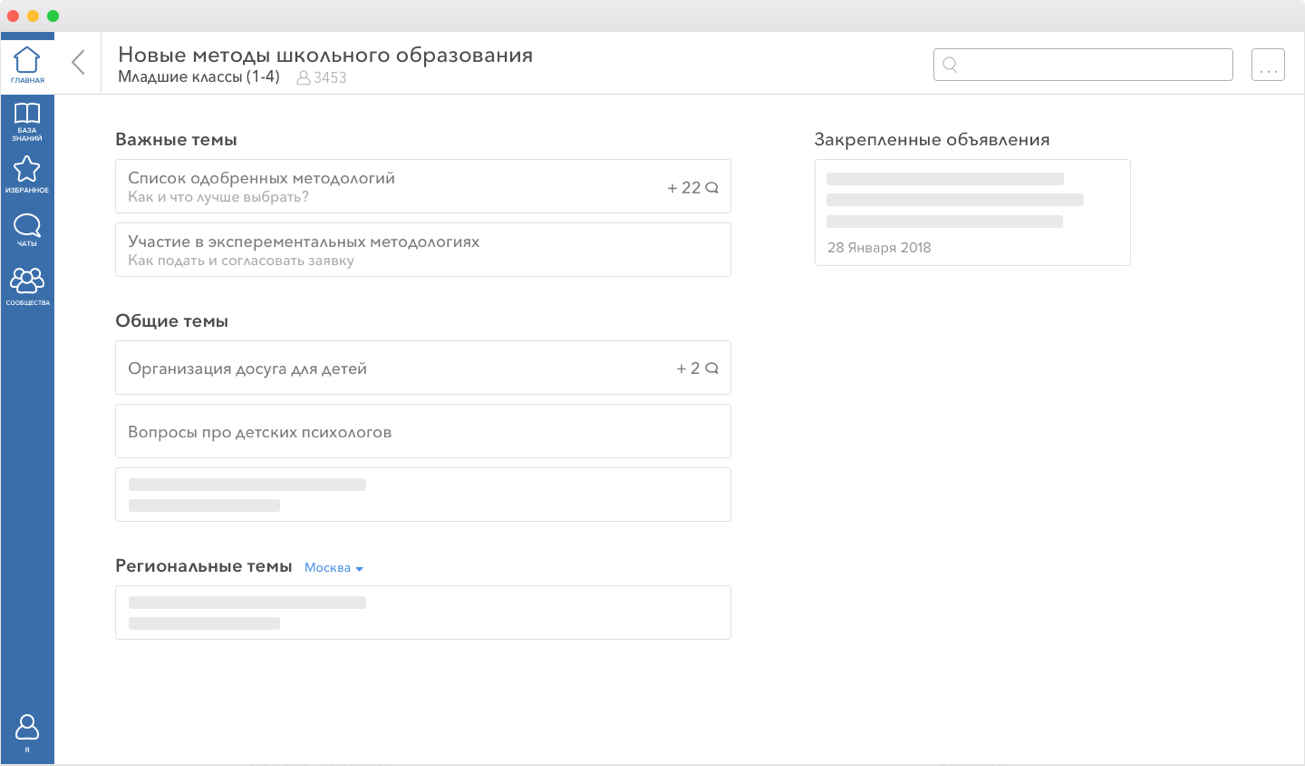Image resolution: width=1305 pixels, height=766 pixels.
Task: Open topic Организация досуга для детей
Action: click(400, 369)
